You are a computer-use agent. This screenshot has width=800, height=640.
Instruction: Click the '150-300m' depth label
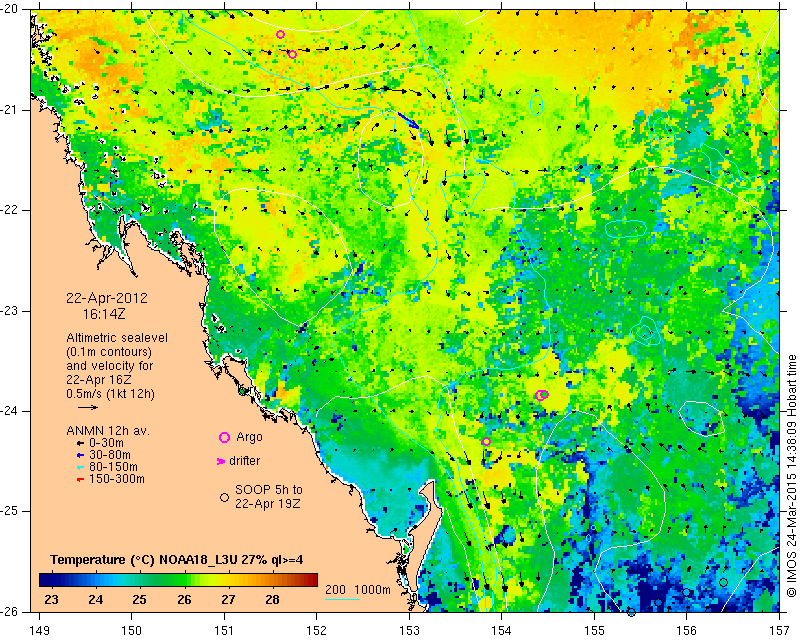116,479
